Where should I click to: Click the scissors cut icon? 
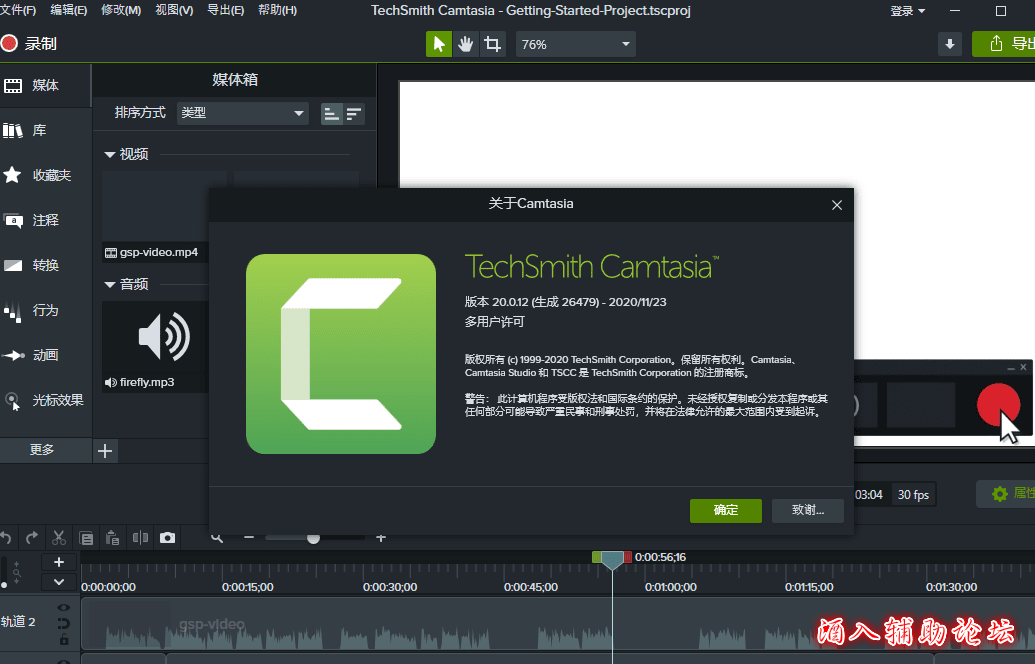59,537
